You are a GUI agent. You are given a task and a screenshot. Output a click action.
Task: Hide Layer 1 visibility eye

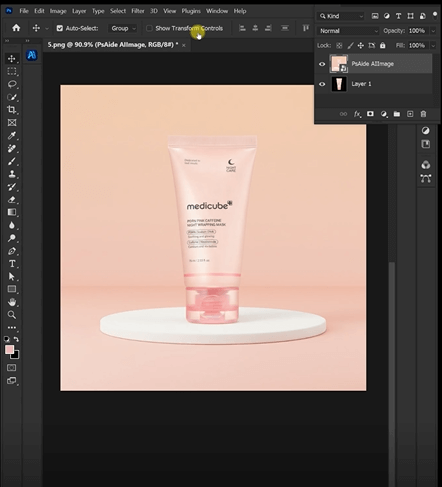(322, 84)
